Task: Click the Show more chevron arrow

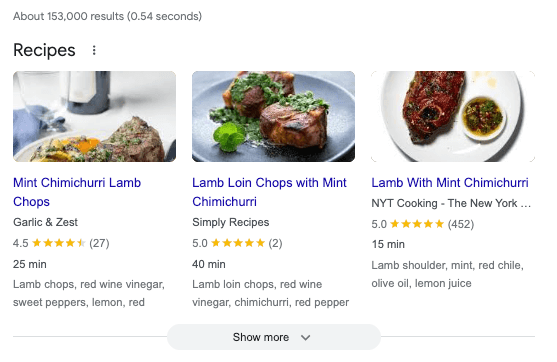Action: (x=305, y=337)
